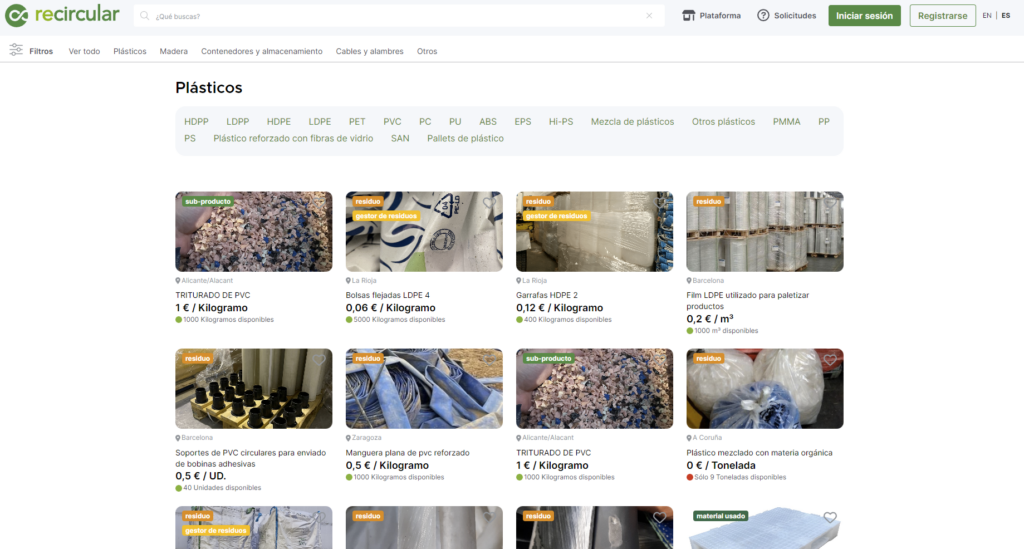The image size is (1024, 549).
Task: Filter by PVC subcategory
Action: [x=392, y=121]
